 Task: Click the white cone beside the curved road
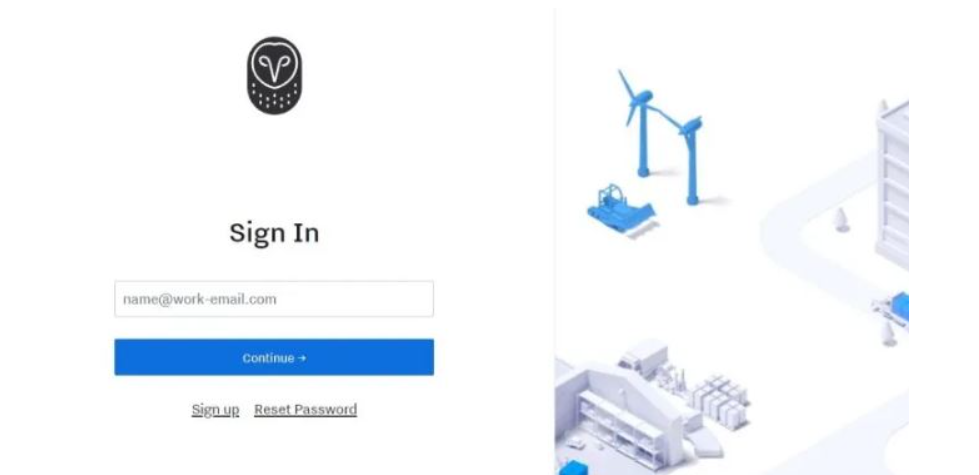pyautogui.click(x=842, y=220)
